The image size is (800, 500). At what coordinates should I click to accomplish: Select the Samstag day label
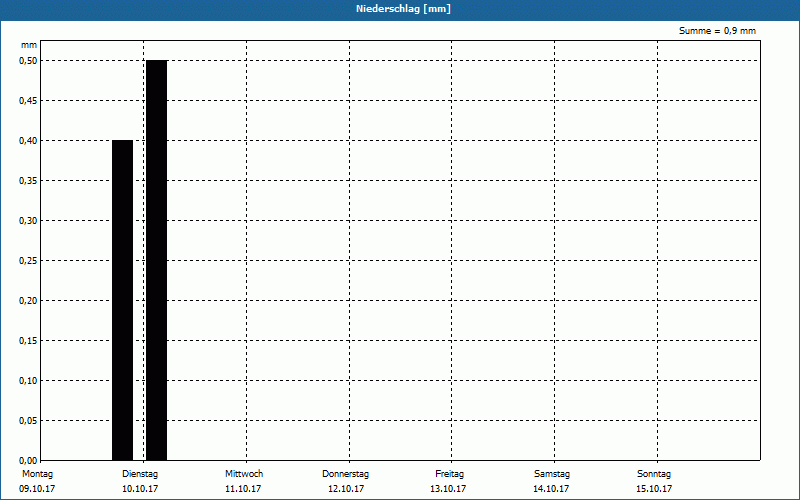pos(552,473)
